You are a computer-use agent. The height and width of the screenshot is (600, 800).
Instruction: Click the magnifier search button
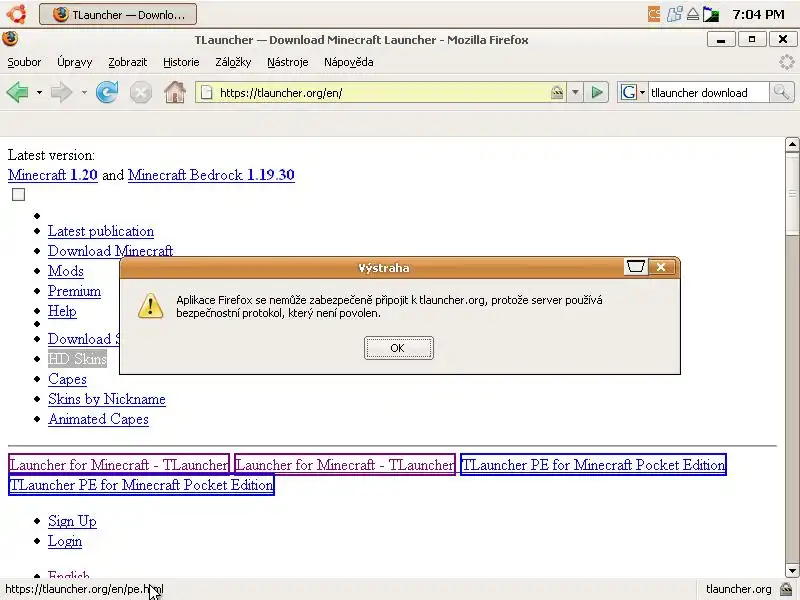click(x=781, y=92)
